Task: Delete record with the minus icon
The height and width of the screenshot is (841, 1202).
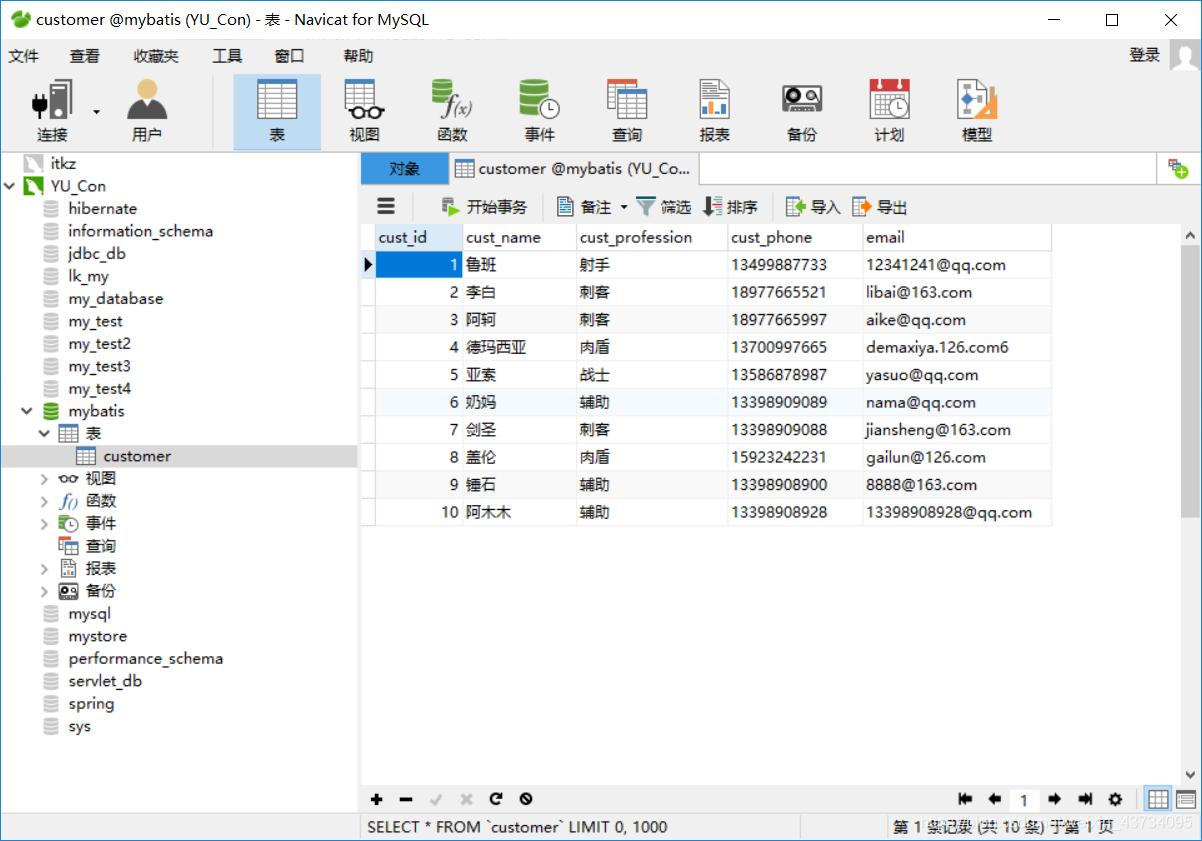Action: click(406, 799)
